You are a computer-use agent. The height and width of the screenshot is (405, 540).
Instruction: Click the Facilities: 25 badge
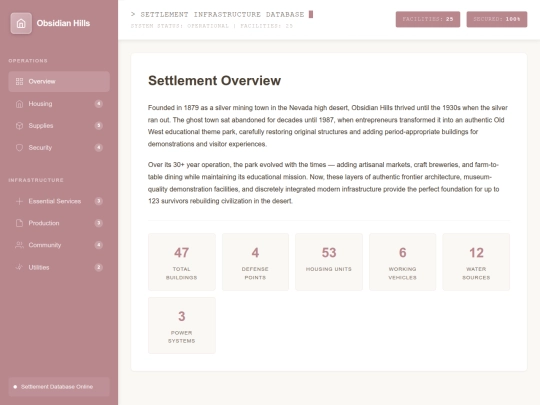[x=428, y=19]
